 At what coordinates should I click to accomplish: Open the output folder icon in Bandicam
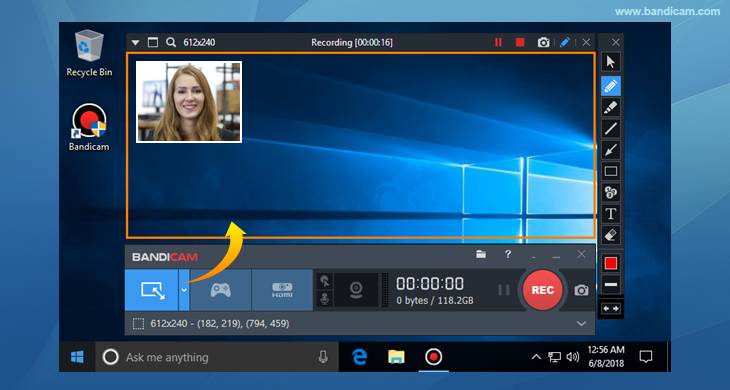pos(481,255)
